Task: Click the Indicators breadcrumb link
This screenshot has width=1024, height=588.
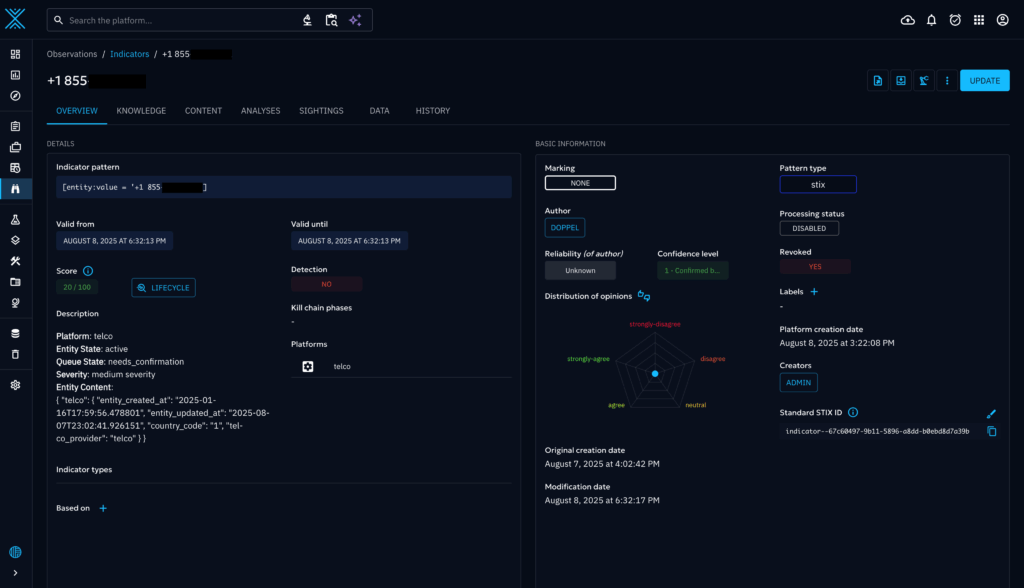Action: point(130,54)
